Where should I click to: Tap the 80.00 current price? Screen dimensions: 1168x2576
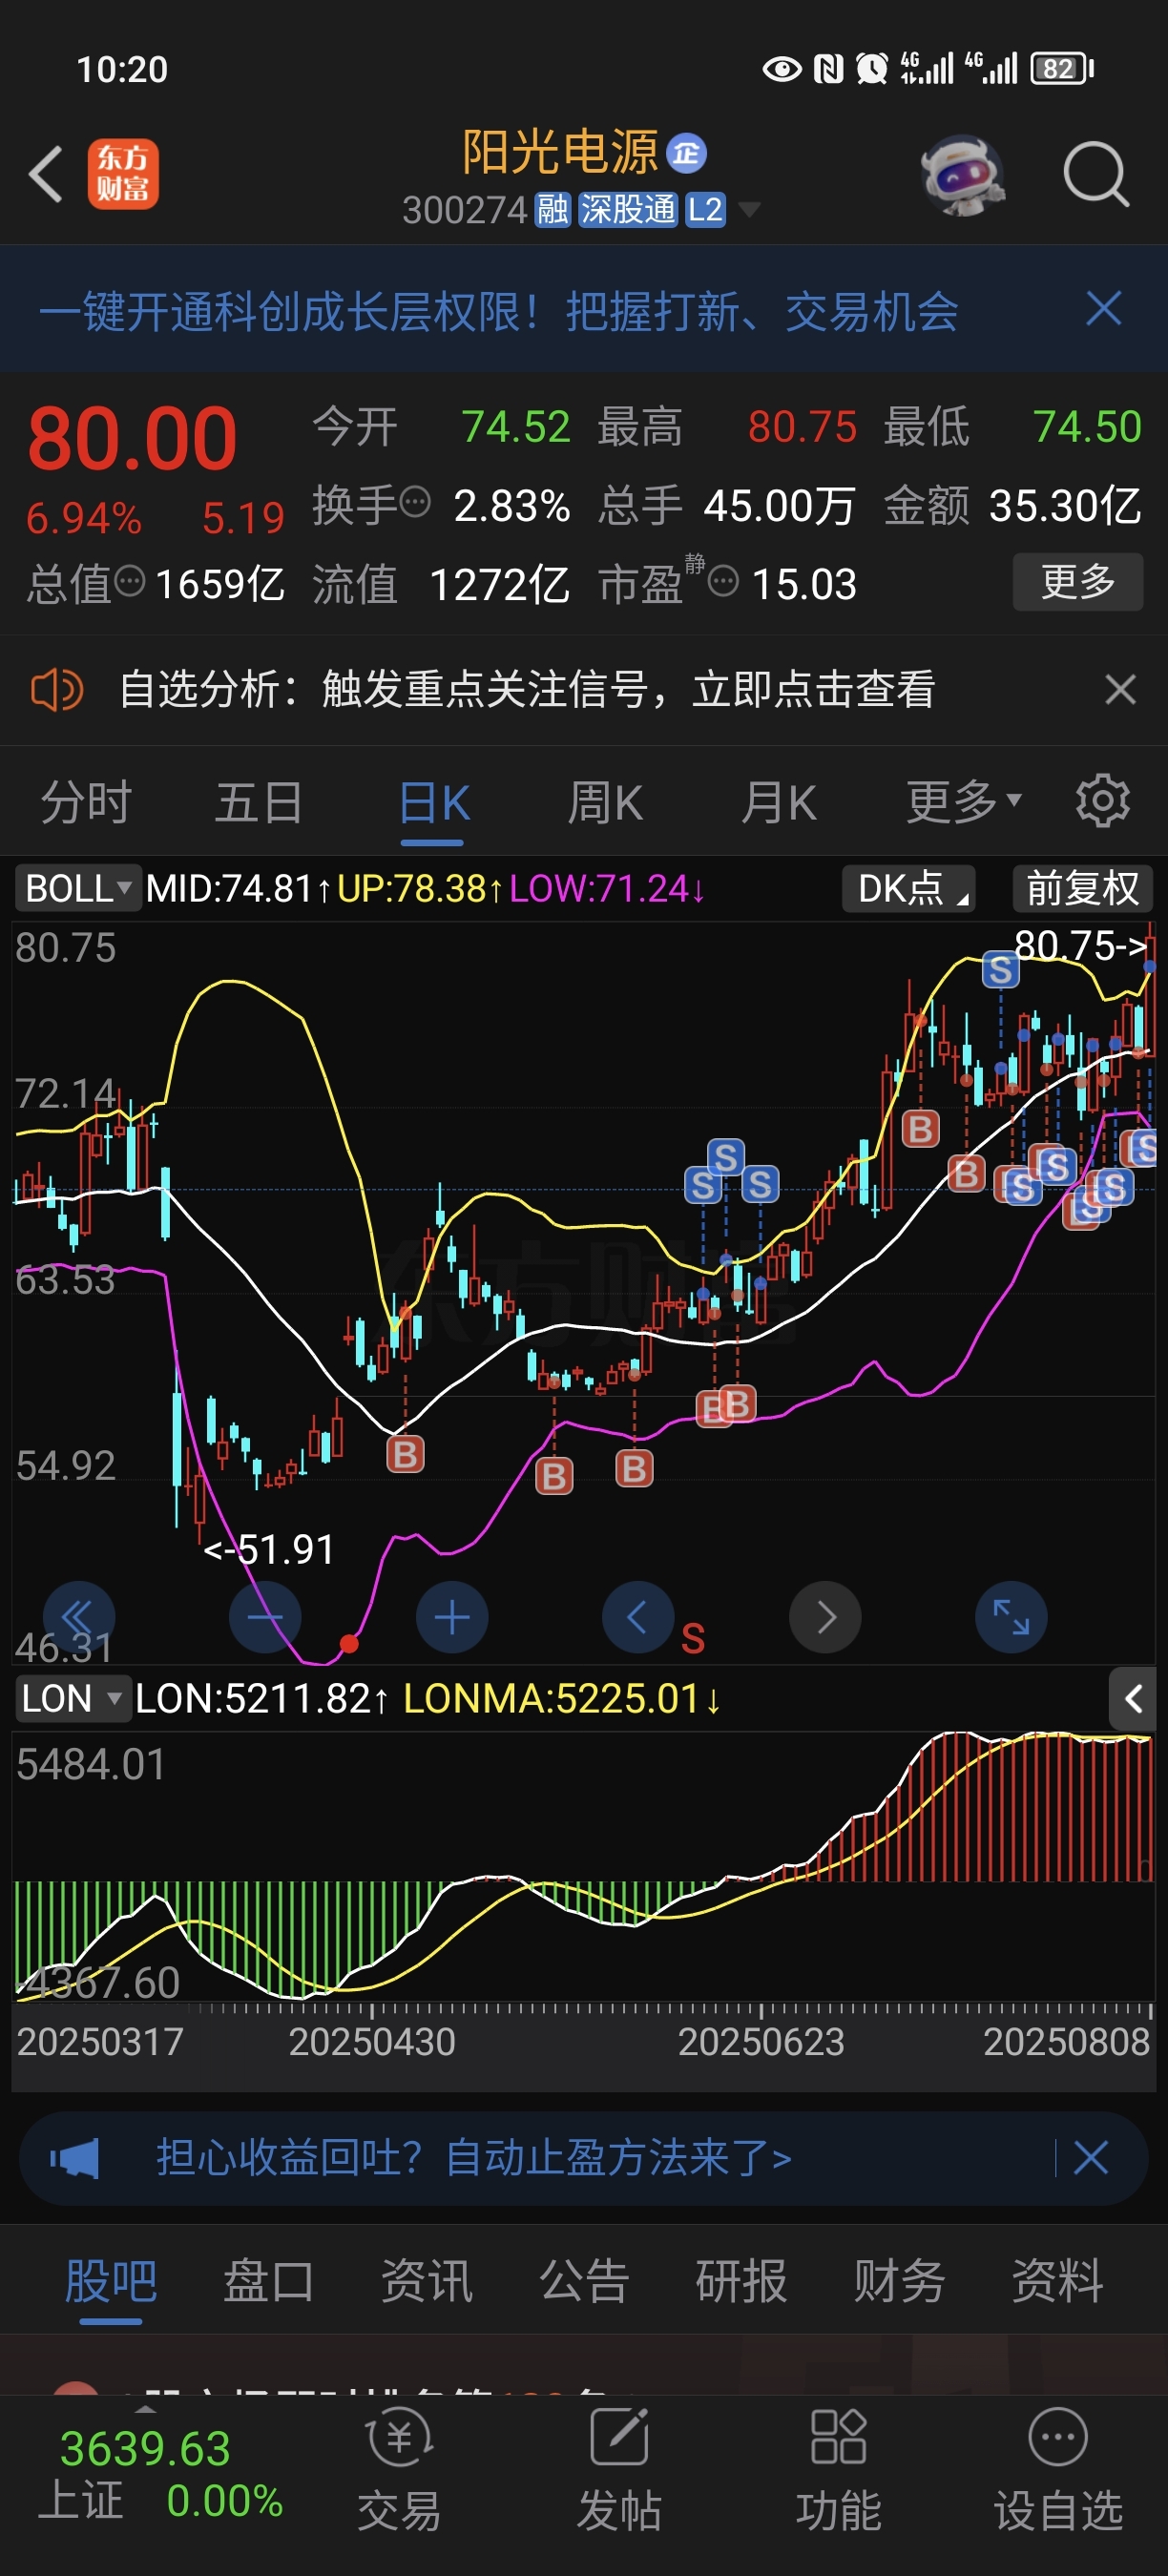click(132, 438)
